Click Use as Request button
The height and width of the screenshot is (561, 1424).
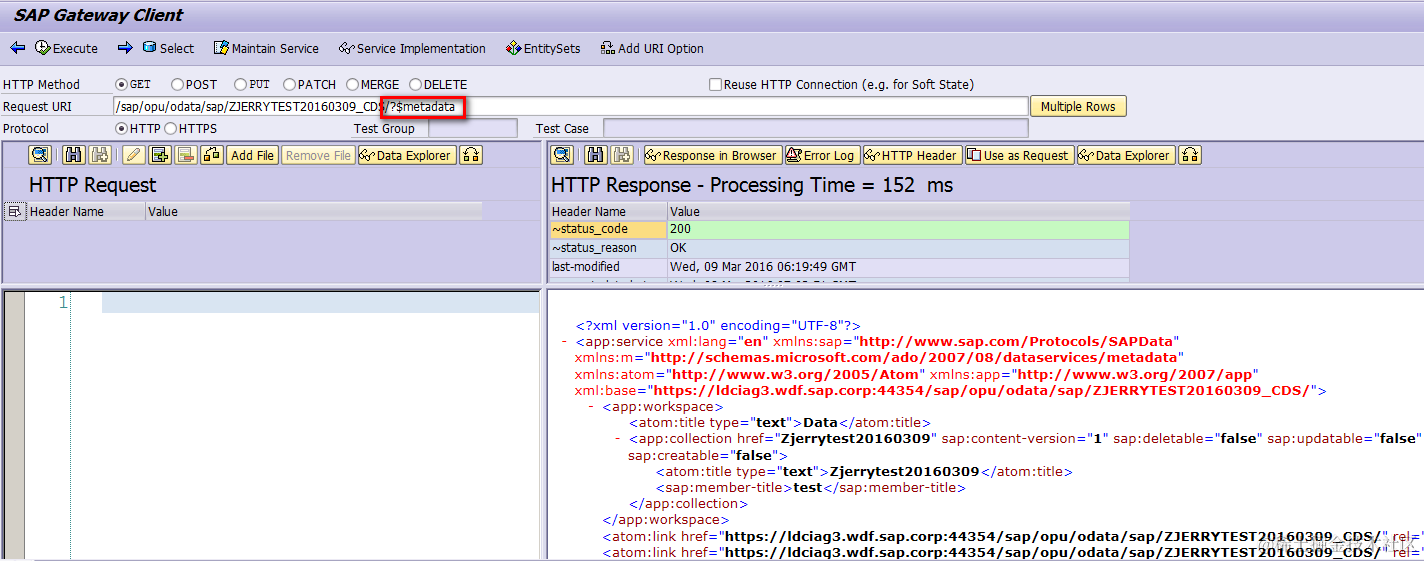coord(1019,155)
